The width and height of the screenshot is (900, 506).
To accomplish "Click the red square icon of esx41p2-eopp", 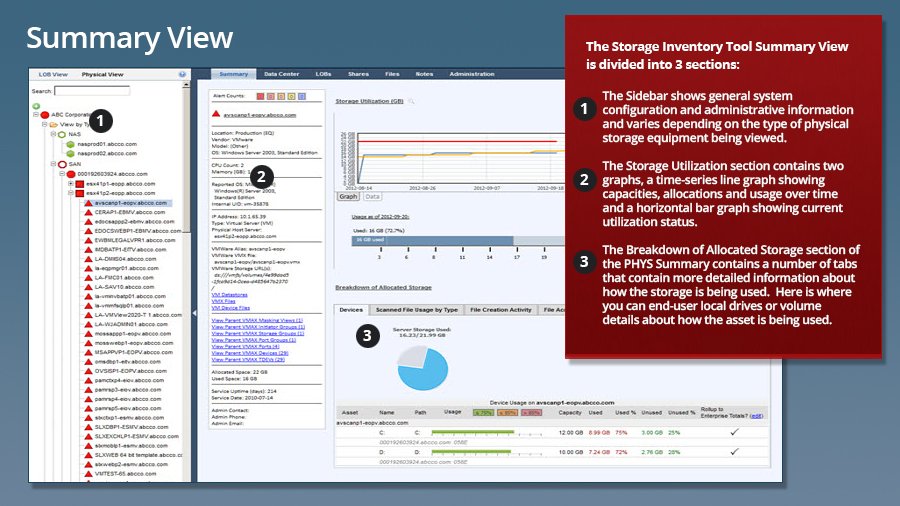I will [80, 193].
